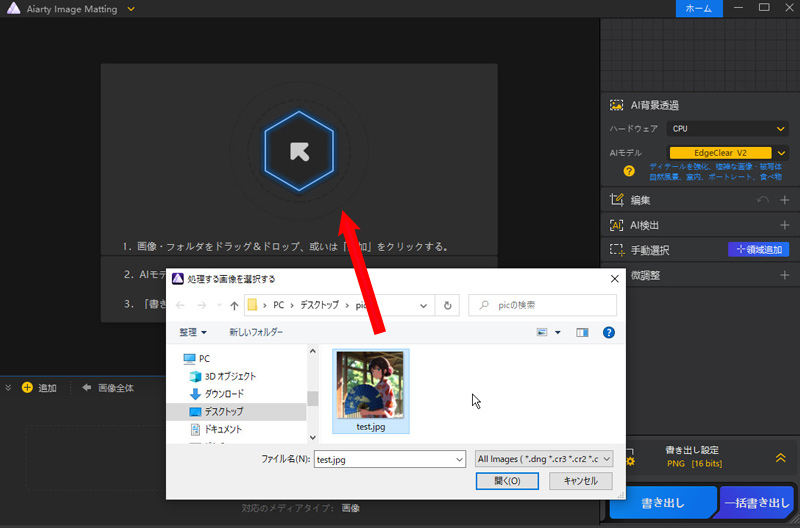
Task: Click the tree scrollbar down arrow
Action: pos(312,437)
